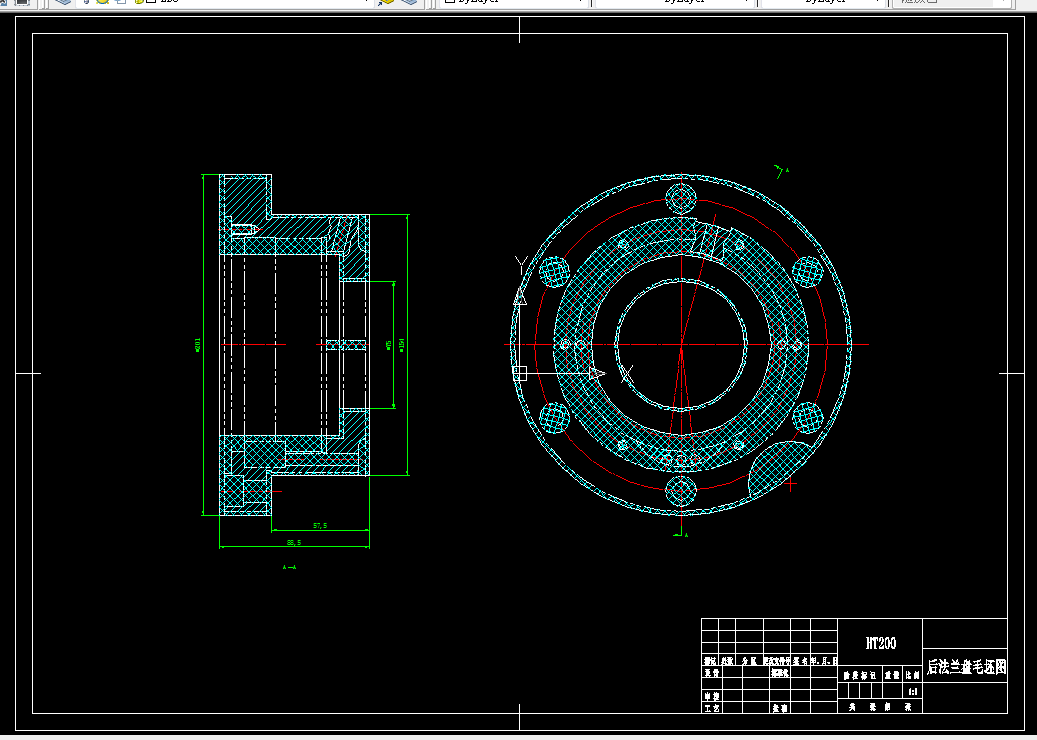Select section cut marker A below flange view

click(686, 535)
